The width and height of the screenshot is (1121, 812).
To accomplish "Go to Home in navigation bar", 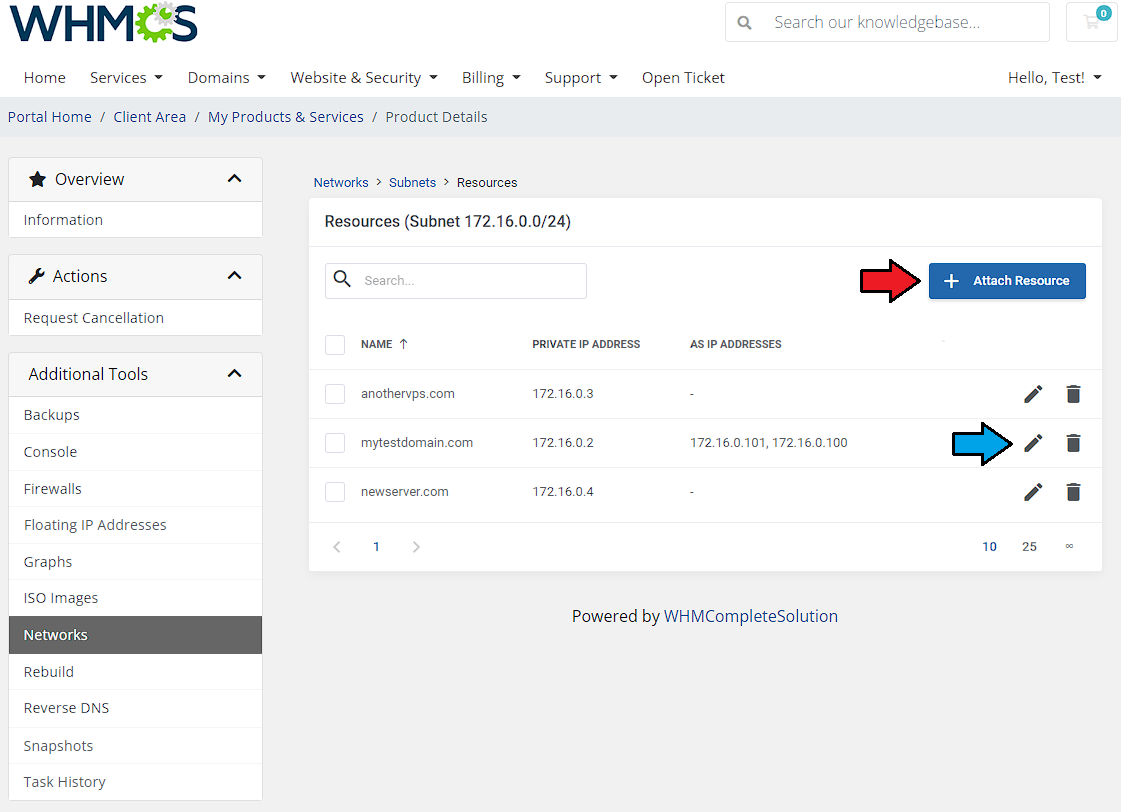I will click(44, 78).
